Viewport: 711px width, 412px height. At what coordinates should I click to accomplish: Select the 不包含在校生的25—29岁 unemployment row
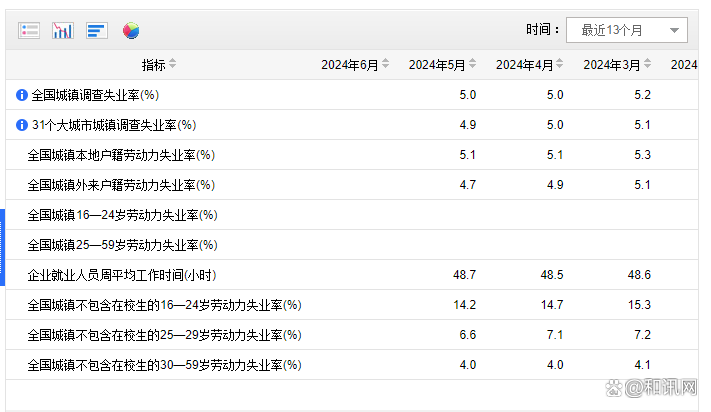352,335
